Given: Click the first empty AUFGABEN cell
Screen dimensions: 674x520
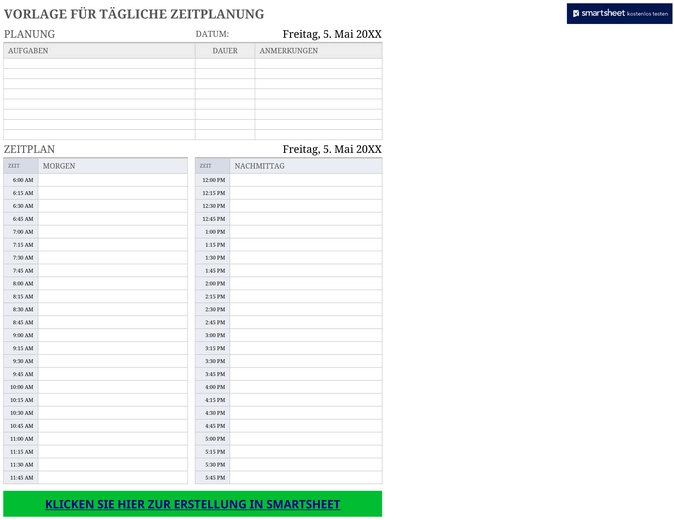Looking at the screenshot, I should [x=99, y=64].
